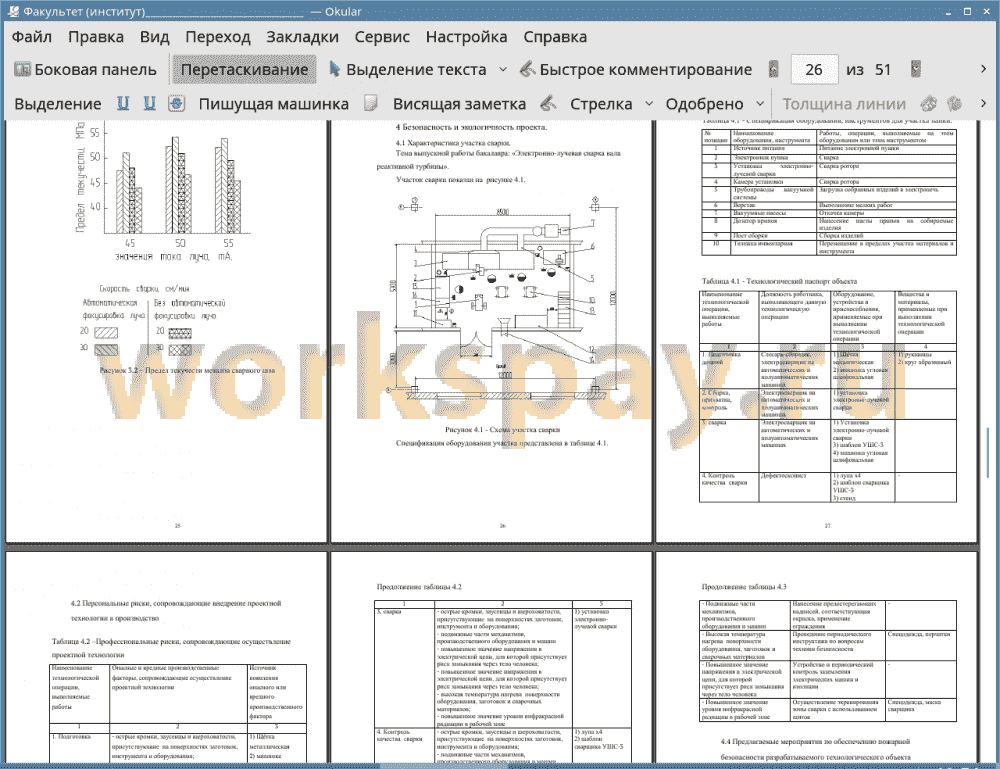The width and height of the screenshot is (1000, 769).
Task: Click the Okular app icon in title bar
Action: (x=13, y=11)
